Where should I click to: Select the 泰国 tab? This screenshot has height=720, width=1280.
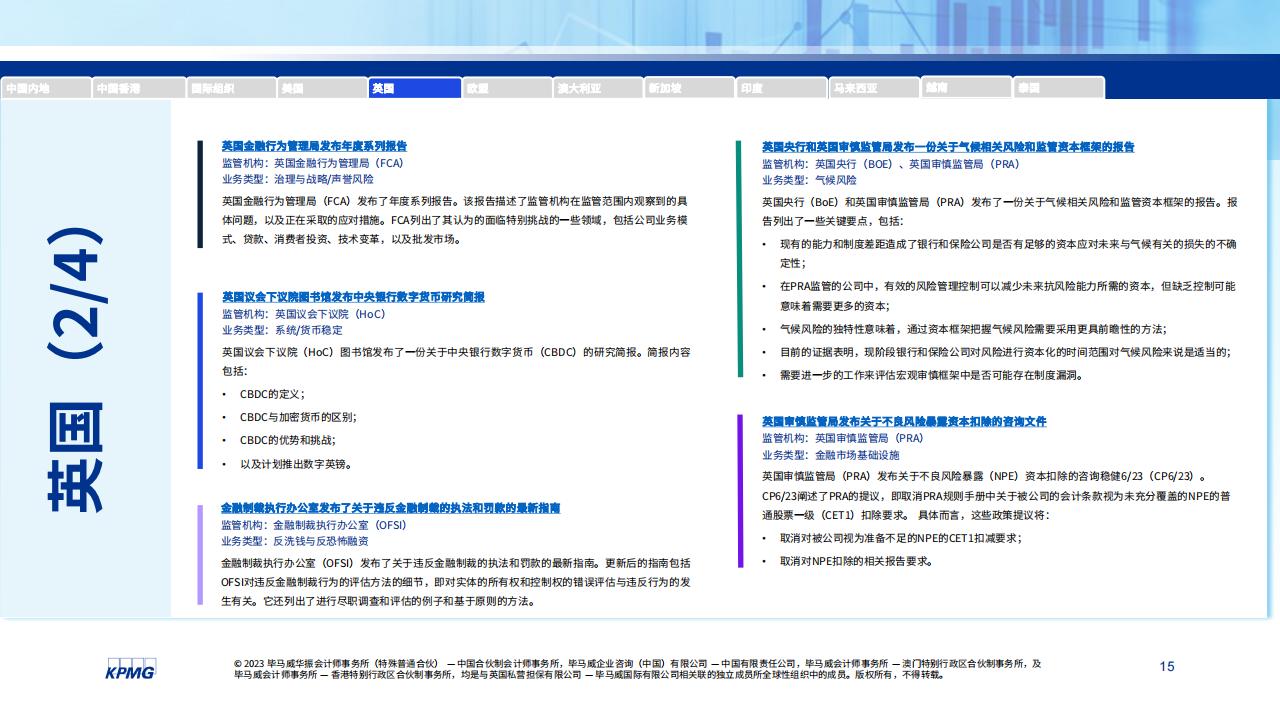1059,88
